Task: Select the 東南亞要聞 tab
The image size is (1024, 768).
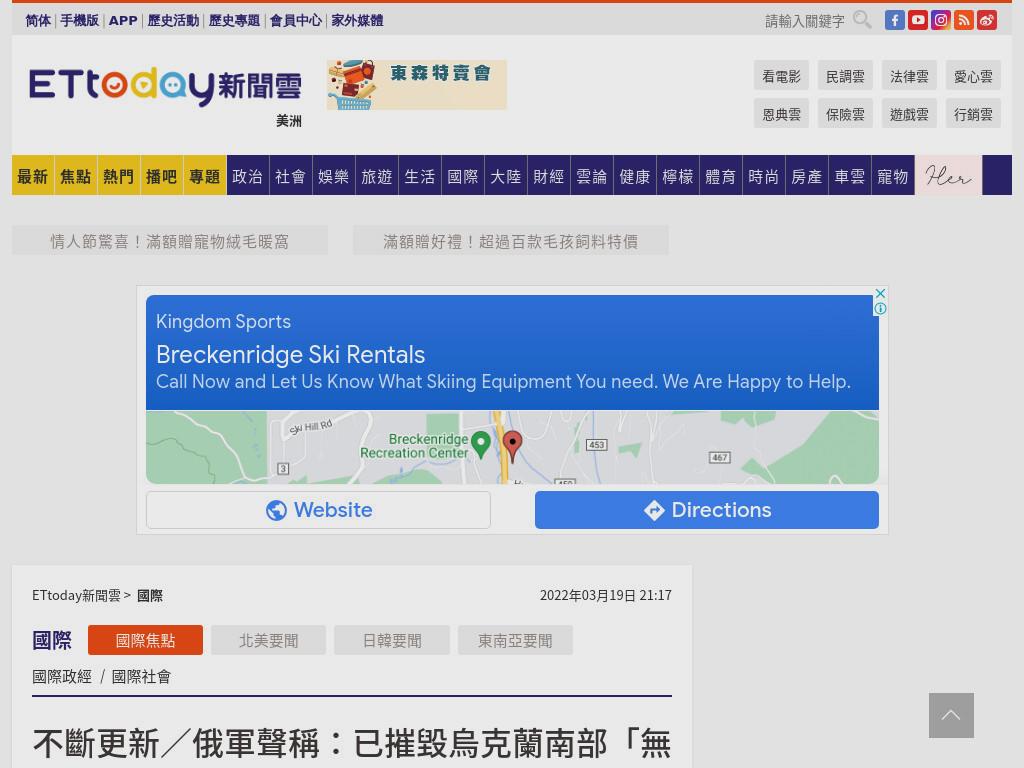Action: 515,640
